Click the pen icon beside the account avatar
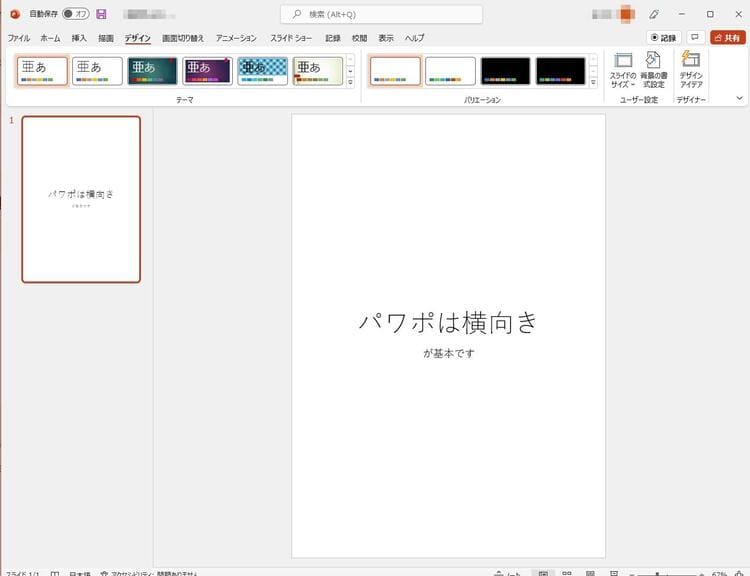The height and width of the screenshot is (576, 750). pyautogui.click(x=654, y=14)
